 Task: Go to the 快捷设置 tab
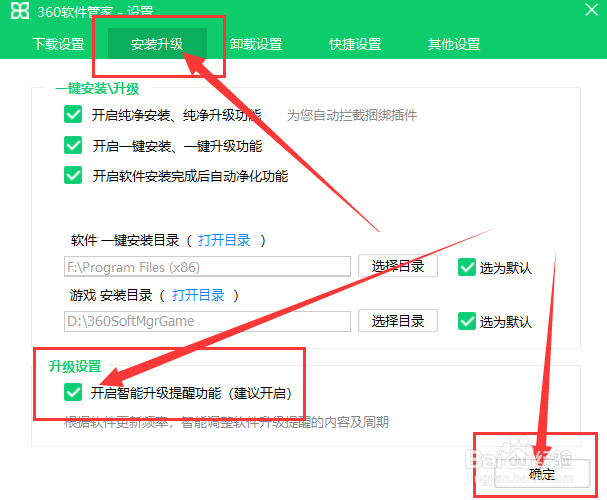click(x=355, y=44)
